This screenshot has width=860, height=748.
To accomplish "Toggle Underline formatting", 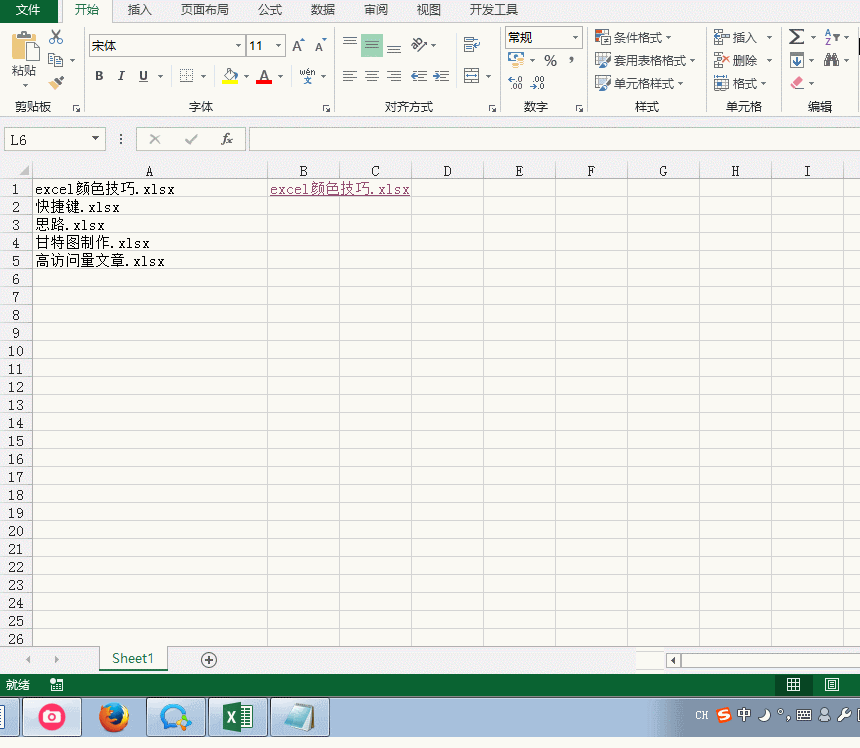I will [x=143, y=76].
